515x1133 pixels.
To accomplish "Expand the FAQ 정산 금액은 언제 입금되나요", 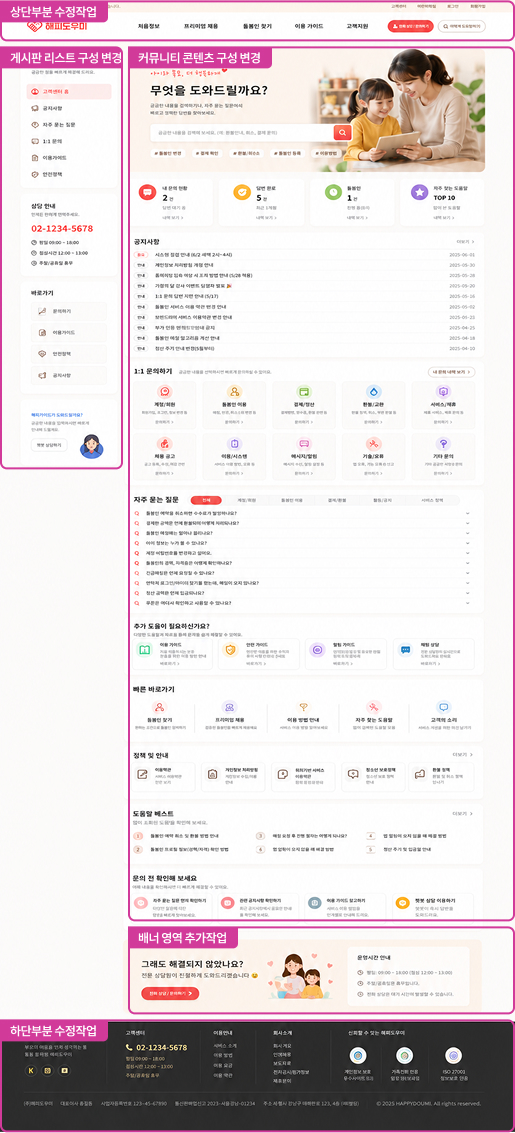I will [301, 593].
